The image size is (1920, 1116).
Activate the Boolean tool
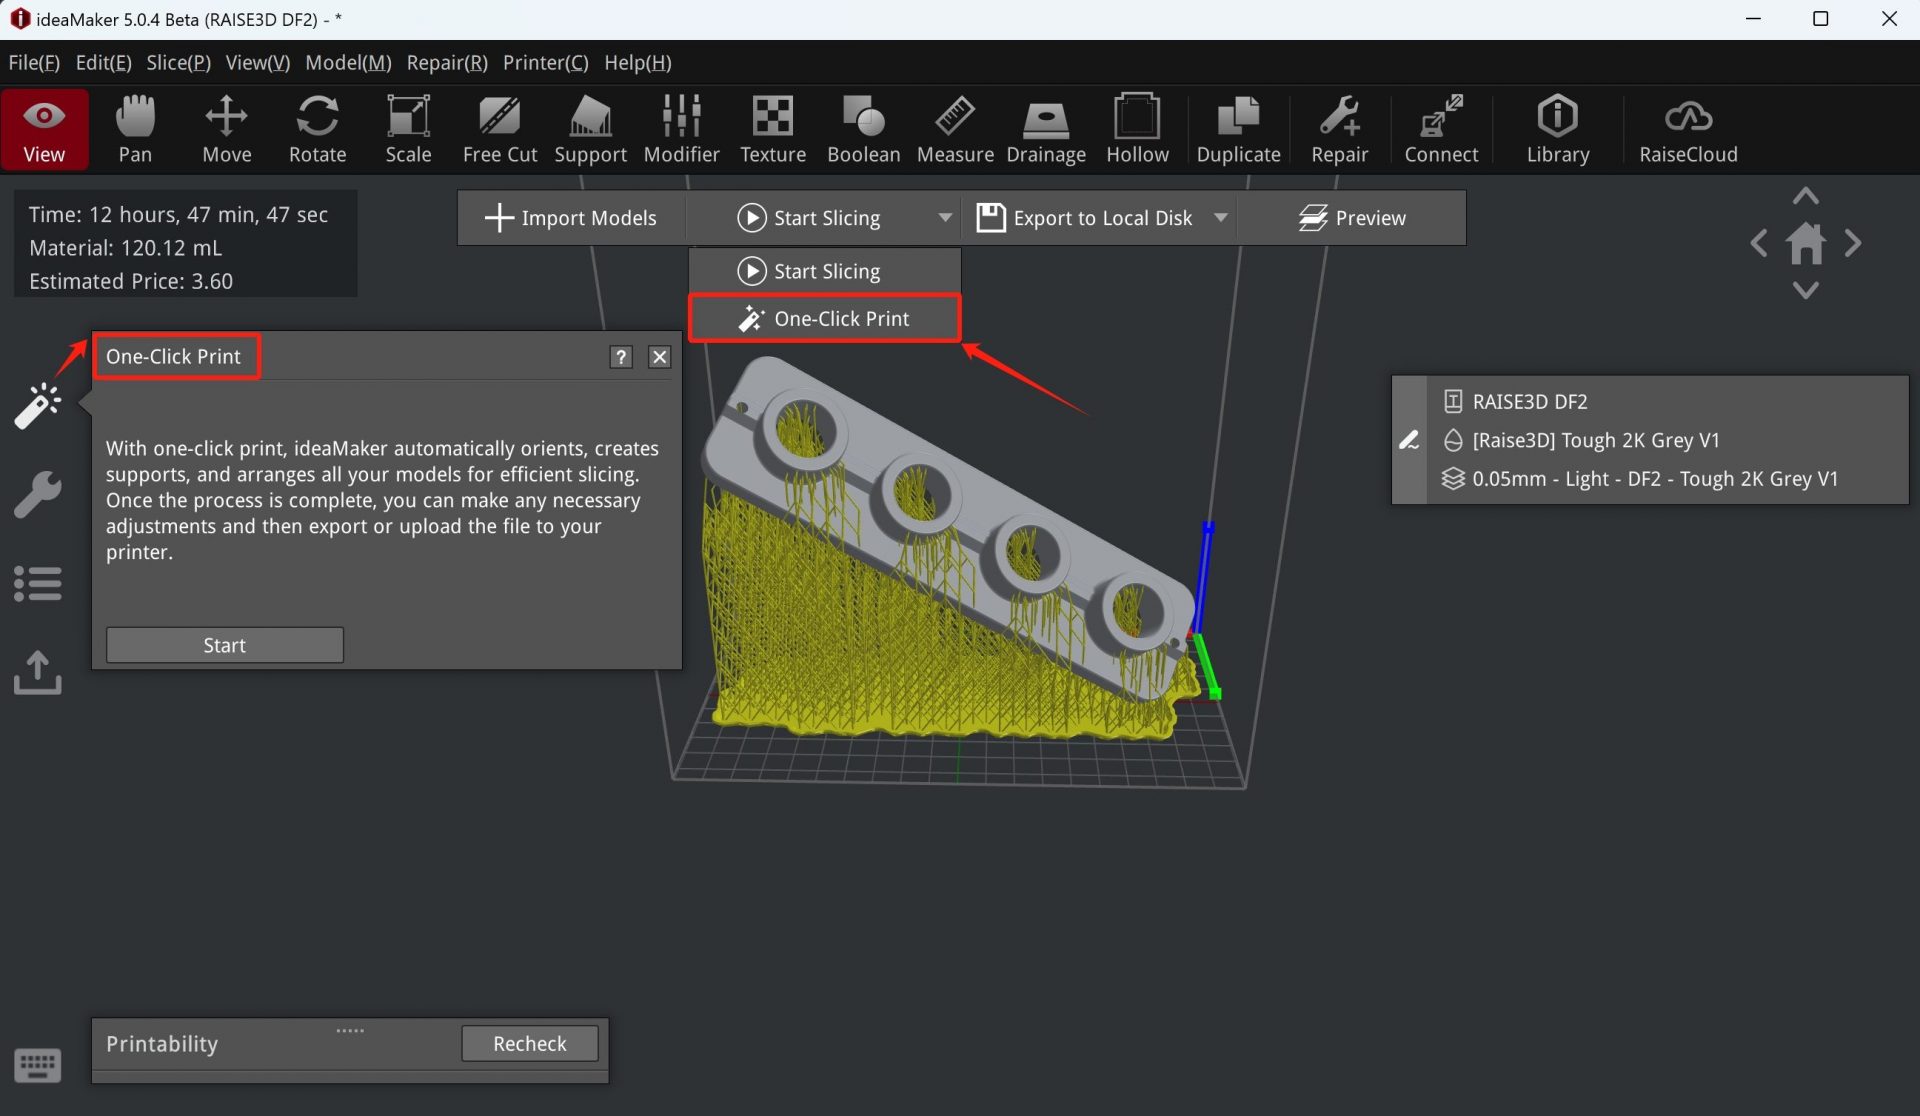pyautogui.click(x=863, y=129)
